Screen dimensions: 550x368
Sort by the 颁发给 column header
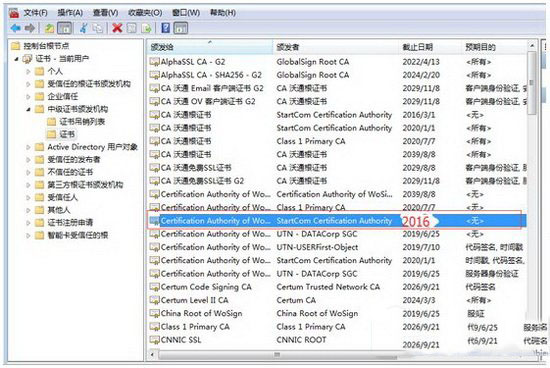[210, 47]
